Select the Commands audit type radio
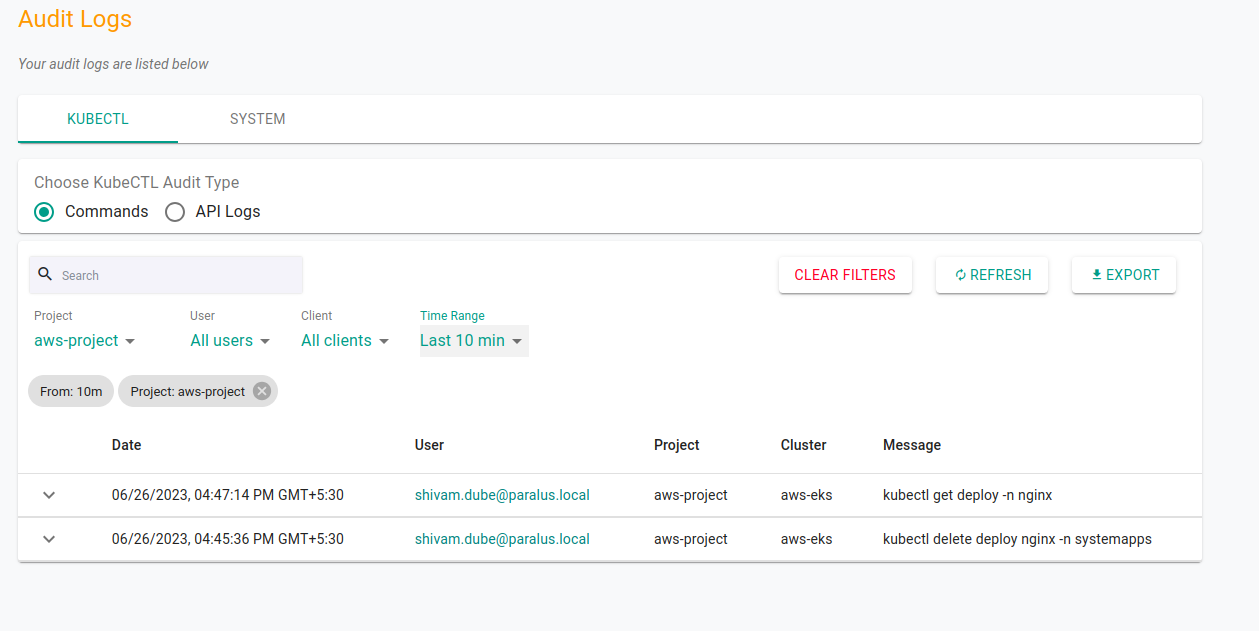The height and width of the screenshot is (631, 1259). coord(43,211)
